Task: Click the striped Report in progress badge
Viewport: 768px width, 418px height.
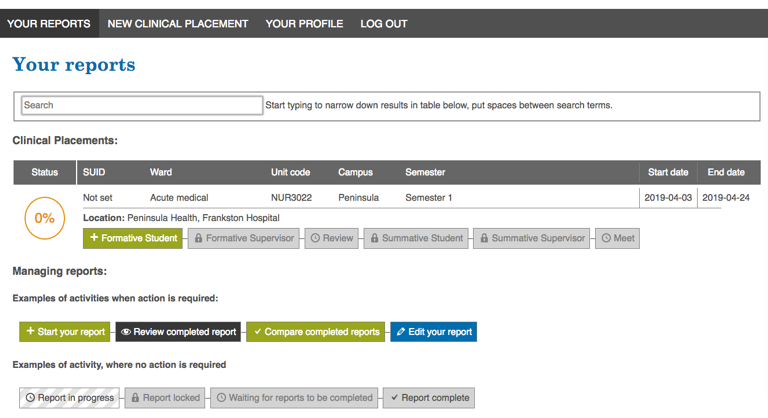Action: pyautogui.click(x=69, y=397)
